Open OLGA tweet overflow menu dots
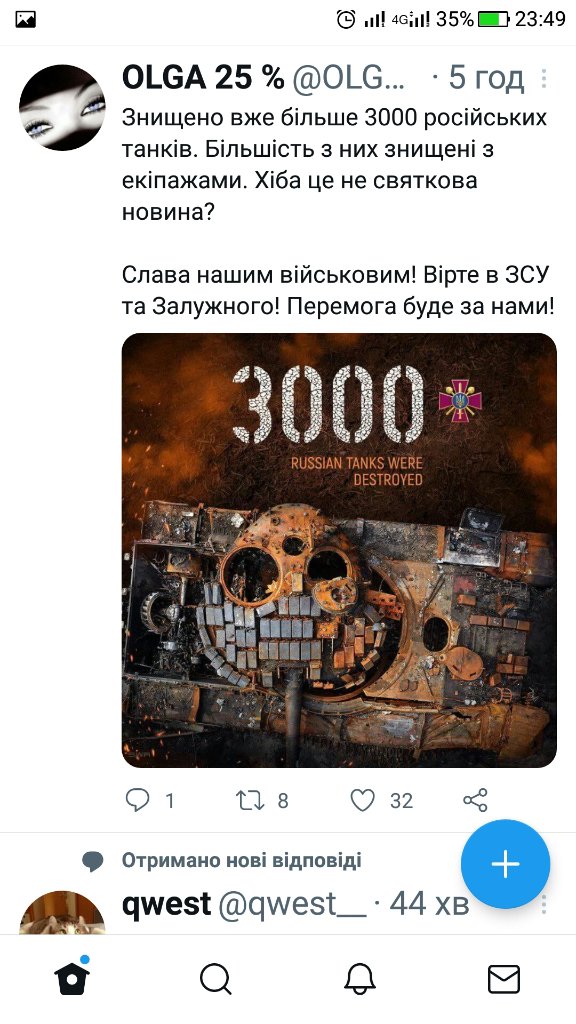Viewport: 576px width, 1024px height. [x=543, y=79]
